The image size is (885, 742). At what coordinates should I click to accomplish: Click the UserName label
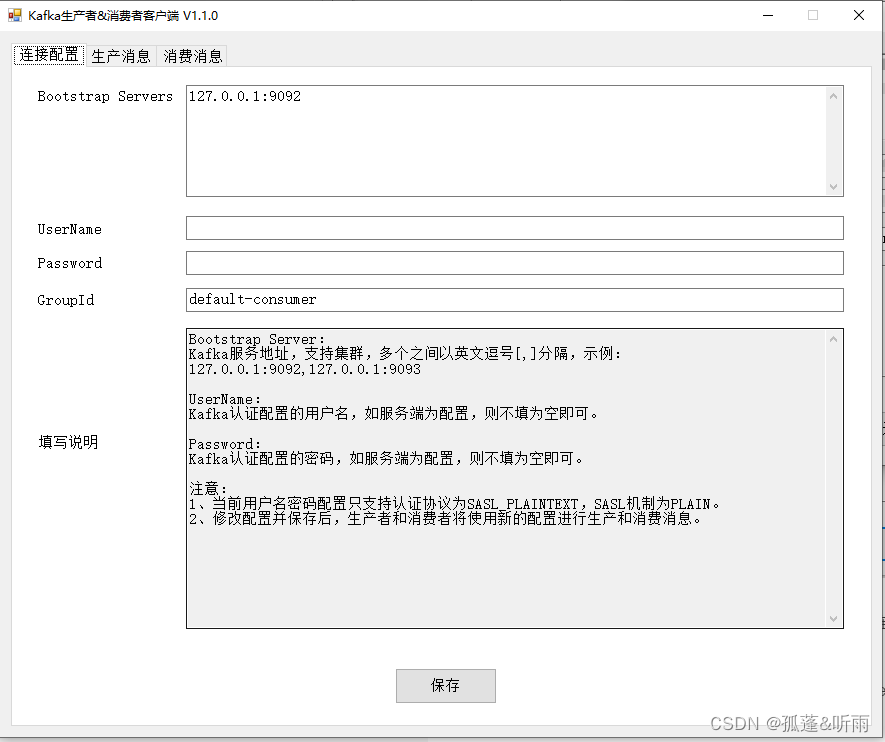69,229
